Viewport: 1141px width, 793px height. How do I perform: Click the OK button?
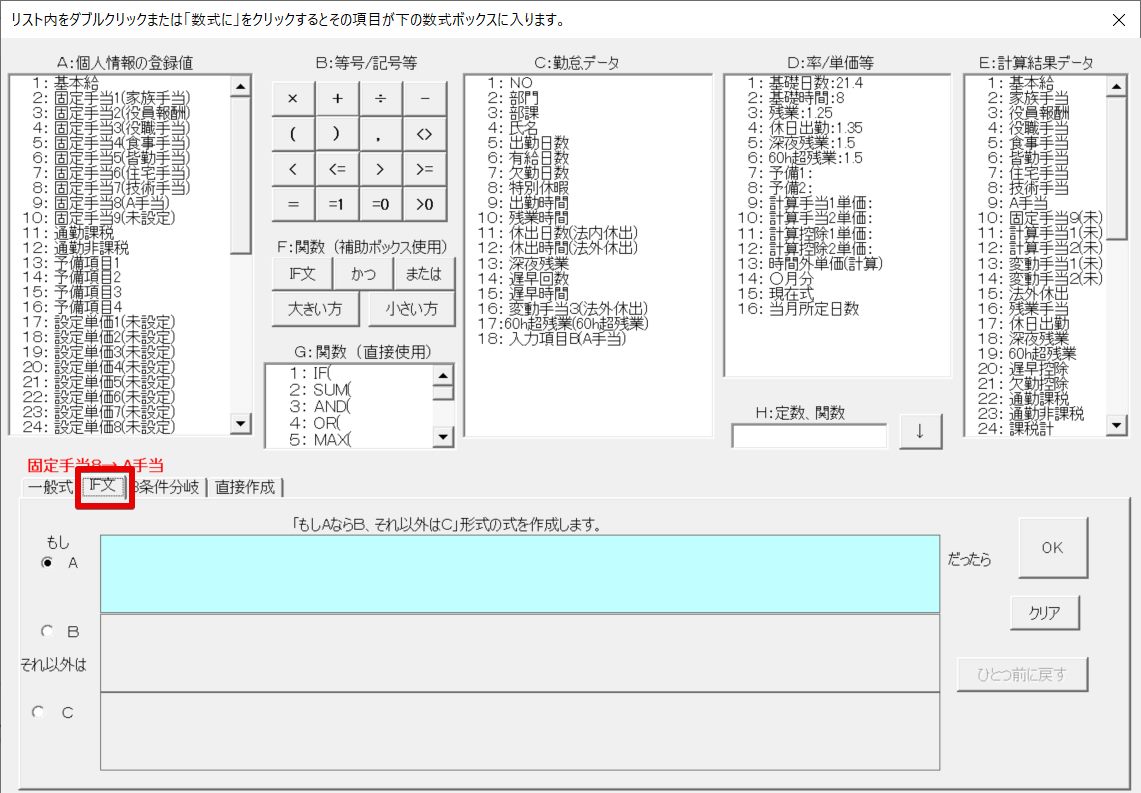tap(1052, 548)
